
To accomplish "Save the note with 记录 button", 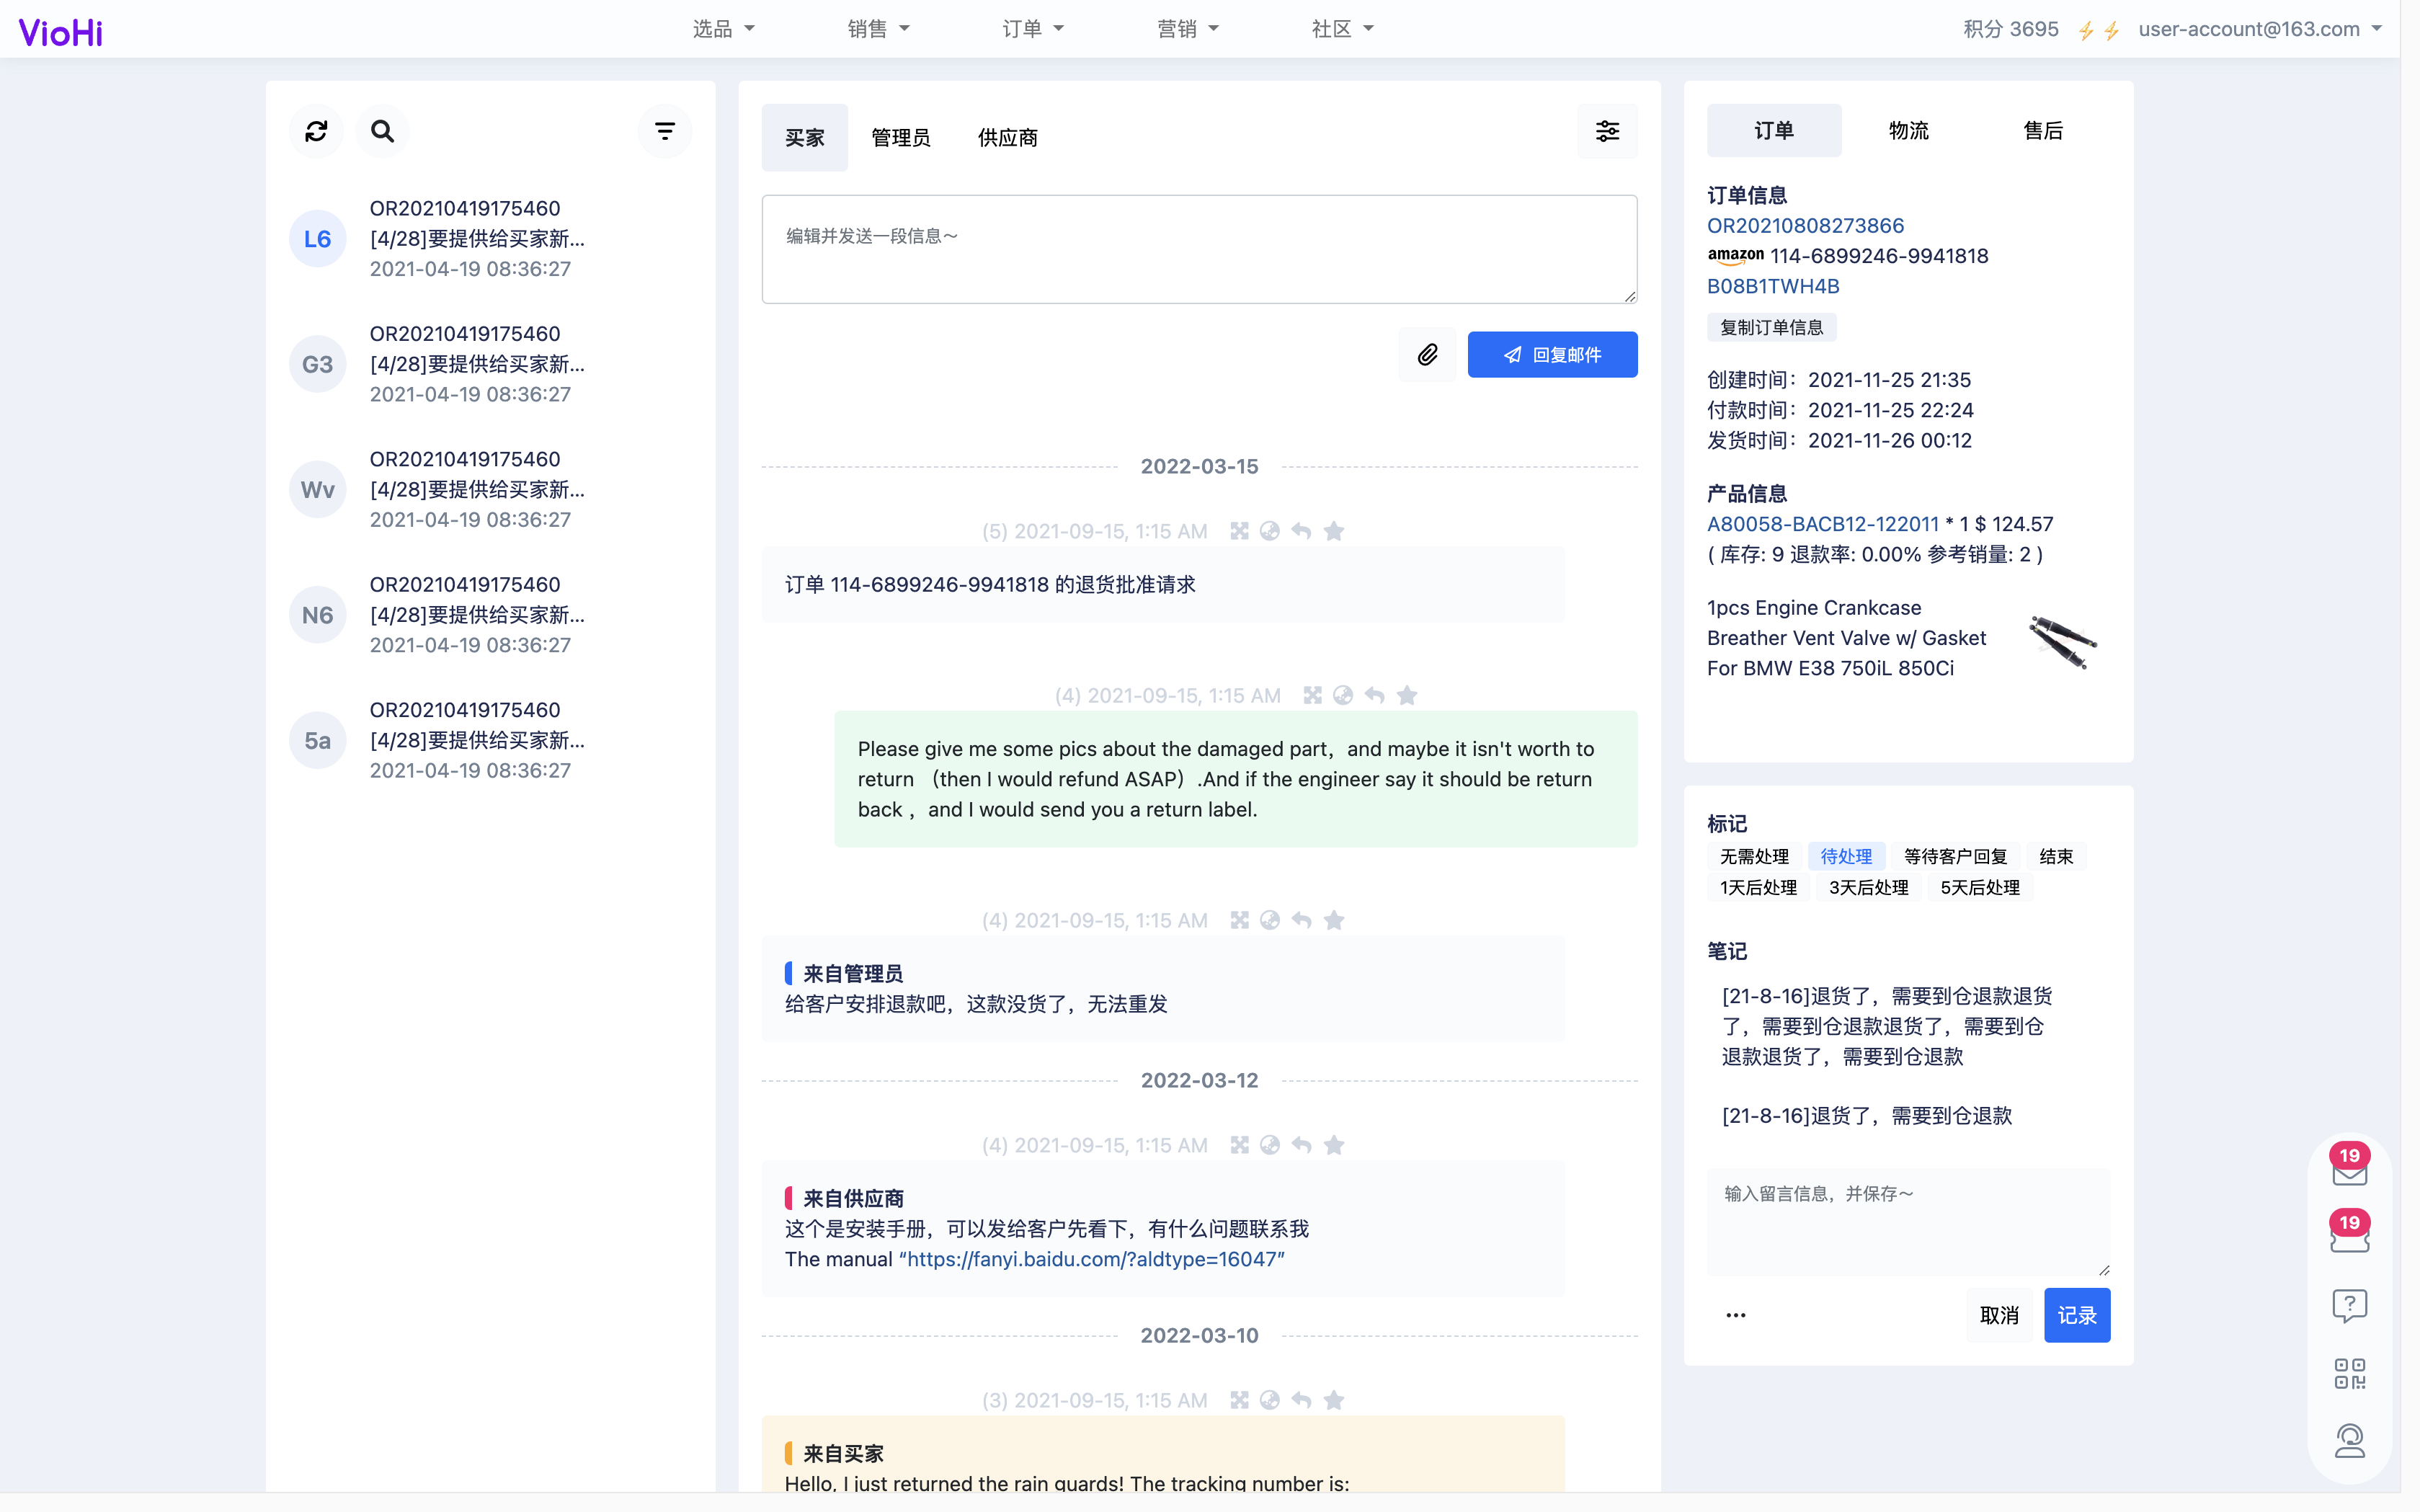I will point(2077,1315).
